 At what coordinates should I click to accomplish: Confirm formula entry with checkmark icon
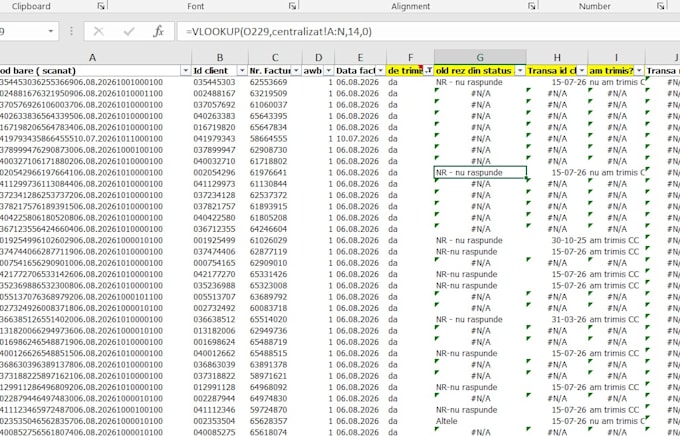click(x=129, y=31)
